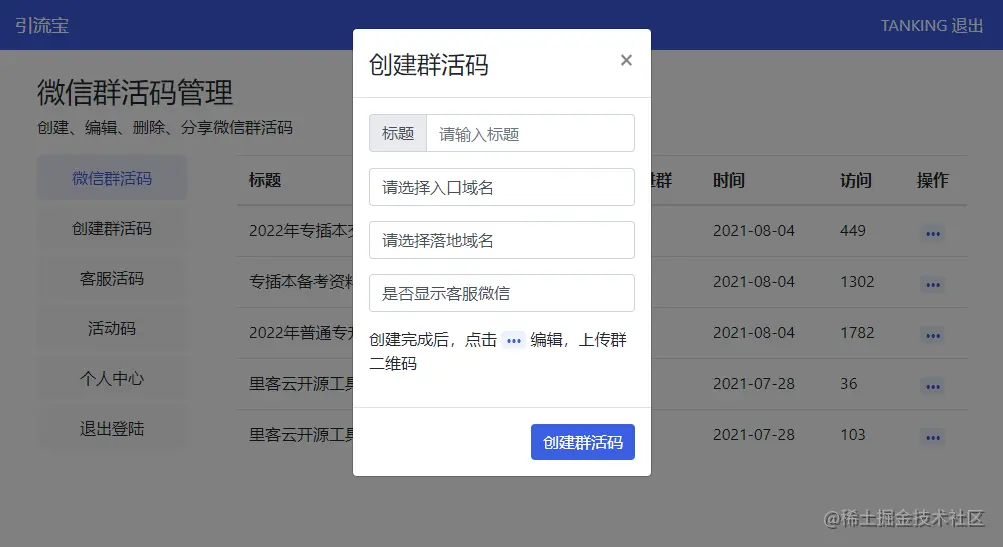Choose 退出登陆 in the sidebar
This screenshot has height=547, width=1003.
(112, 428)
